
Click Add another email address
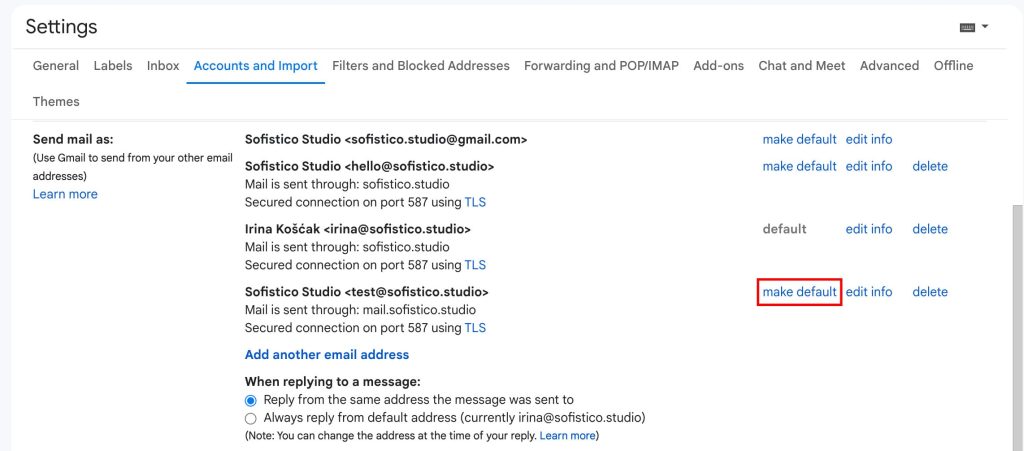pyautogui.click(x=327, y=355)
